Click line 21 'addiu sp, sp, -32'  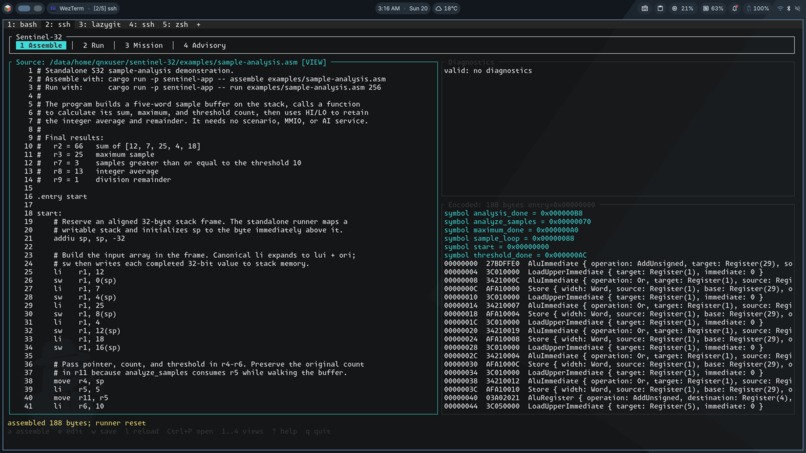(x=89, y=238)
